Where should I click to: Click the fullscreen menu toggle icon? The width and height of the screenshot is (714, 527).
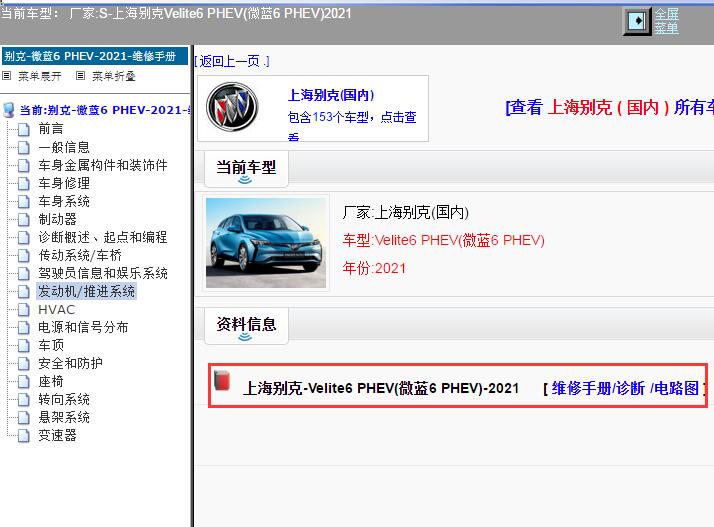pyautogui.click(x=638, y=21)
